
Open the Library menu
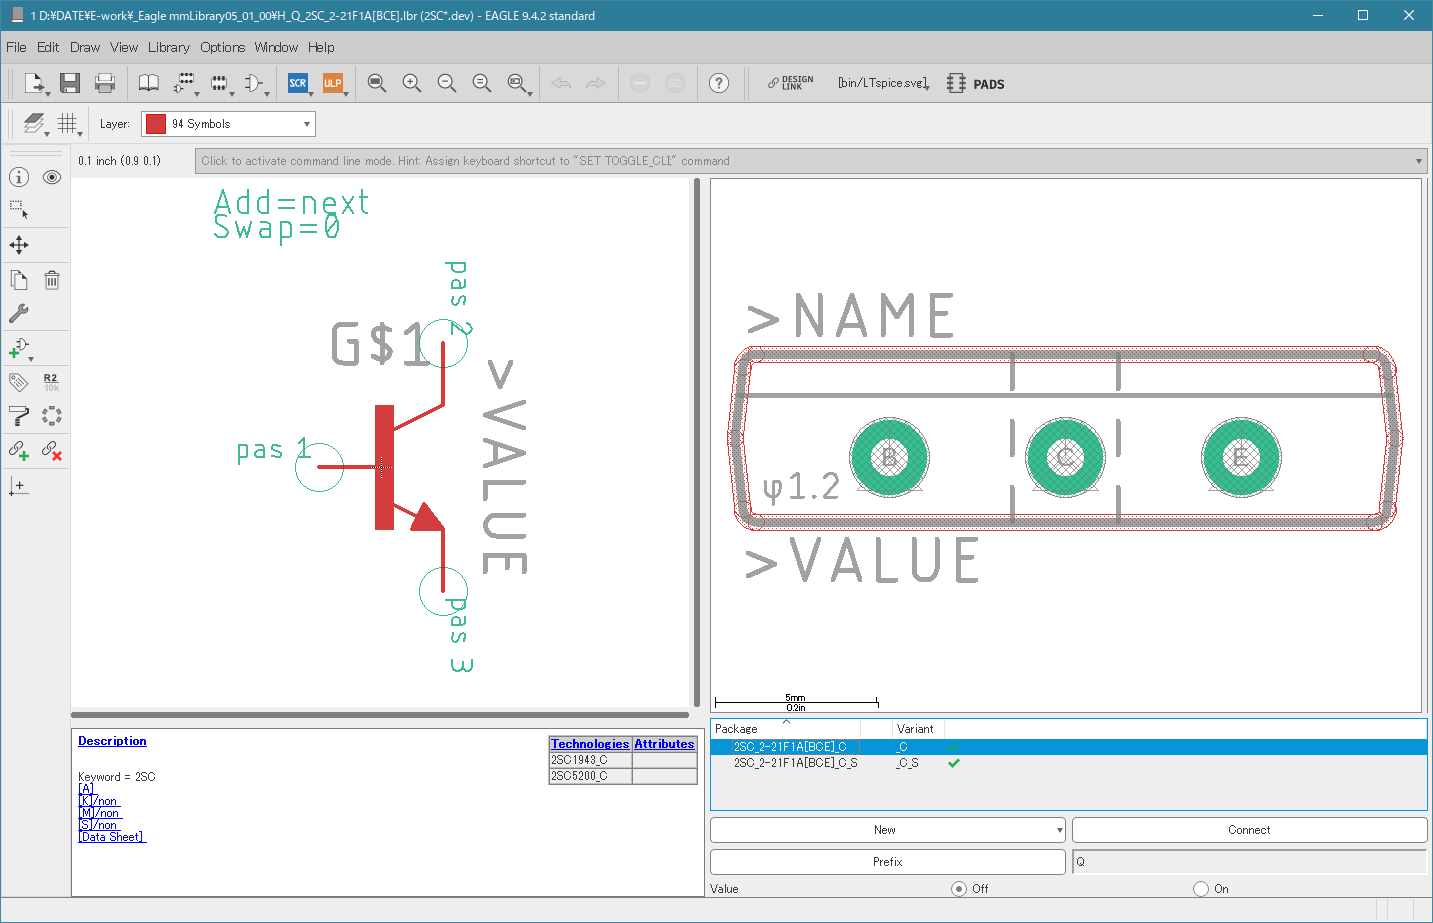tap(168, 47)
